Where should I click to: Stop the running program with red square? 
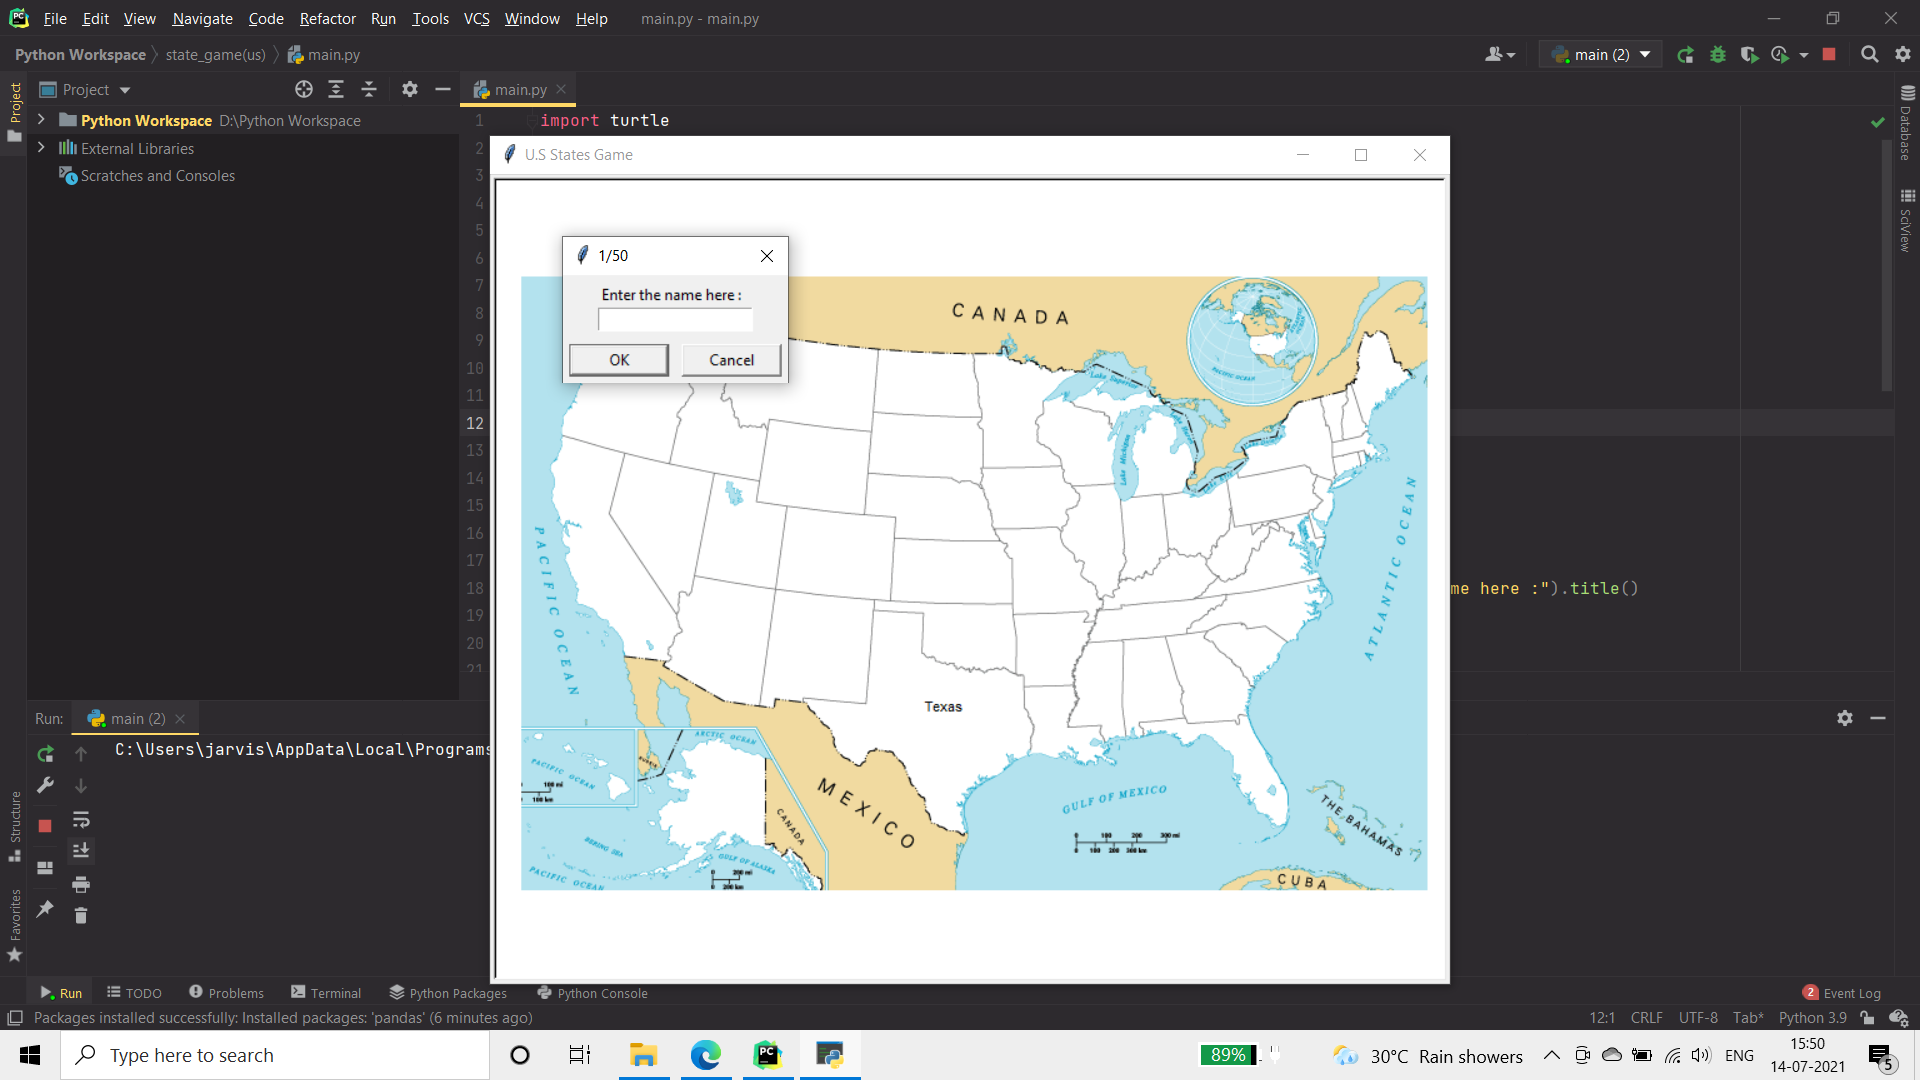click(x=1830, y=55)
